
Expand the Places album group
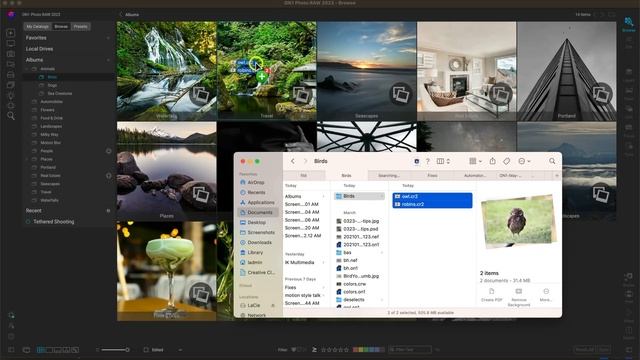[x=27, y=159]
